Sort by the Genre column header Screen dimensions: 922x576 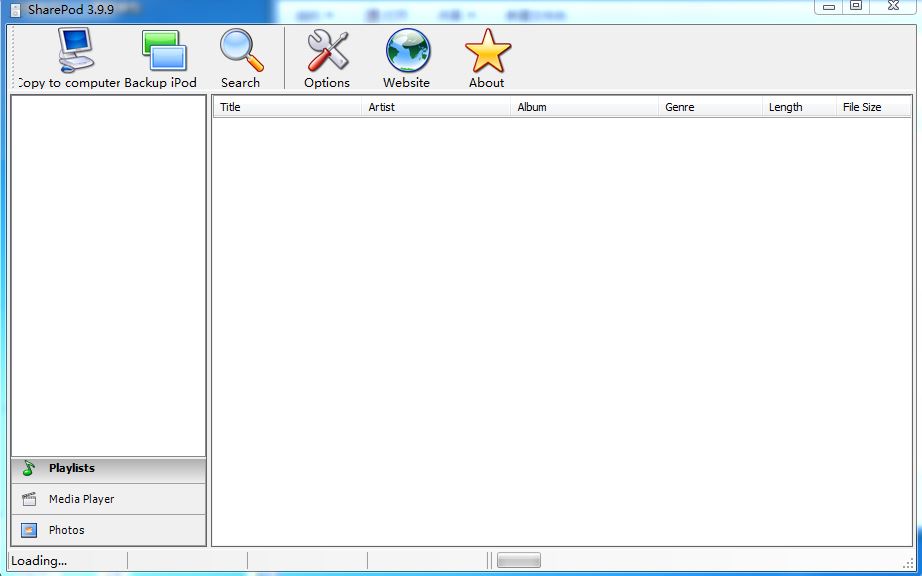point(710,107)
